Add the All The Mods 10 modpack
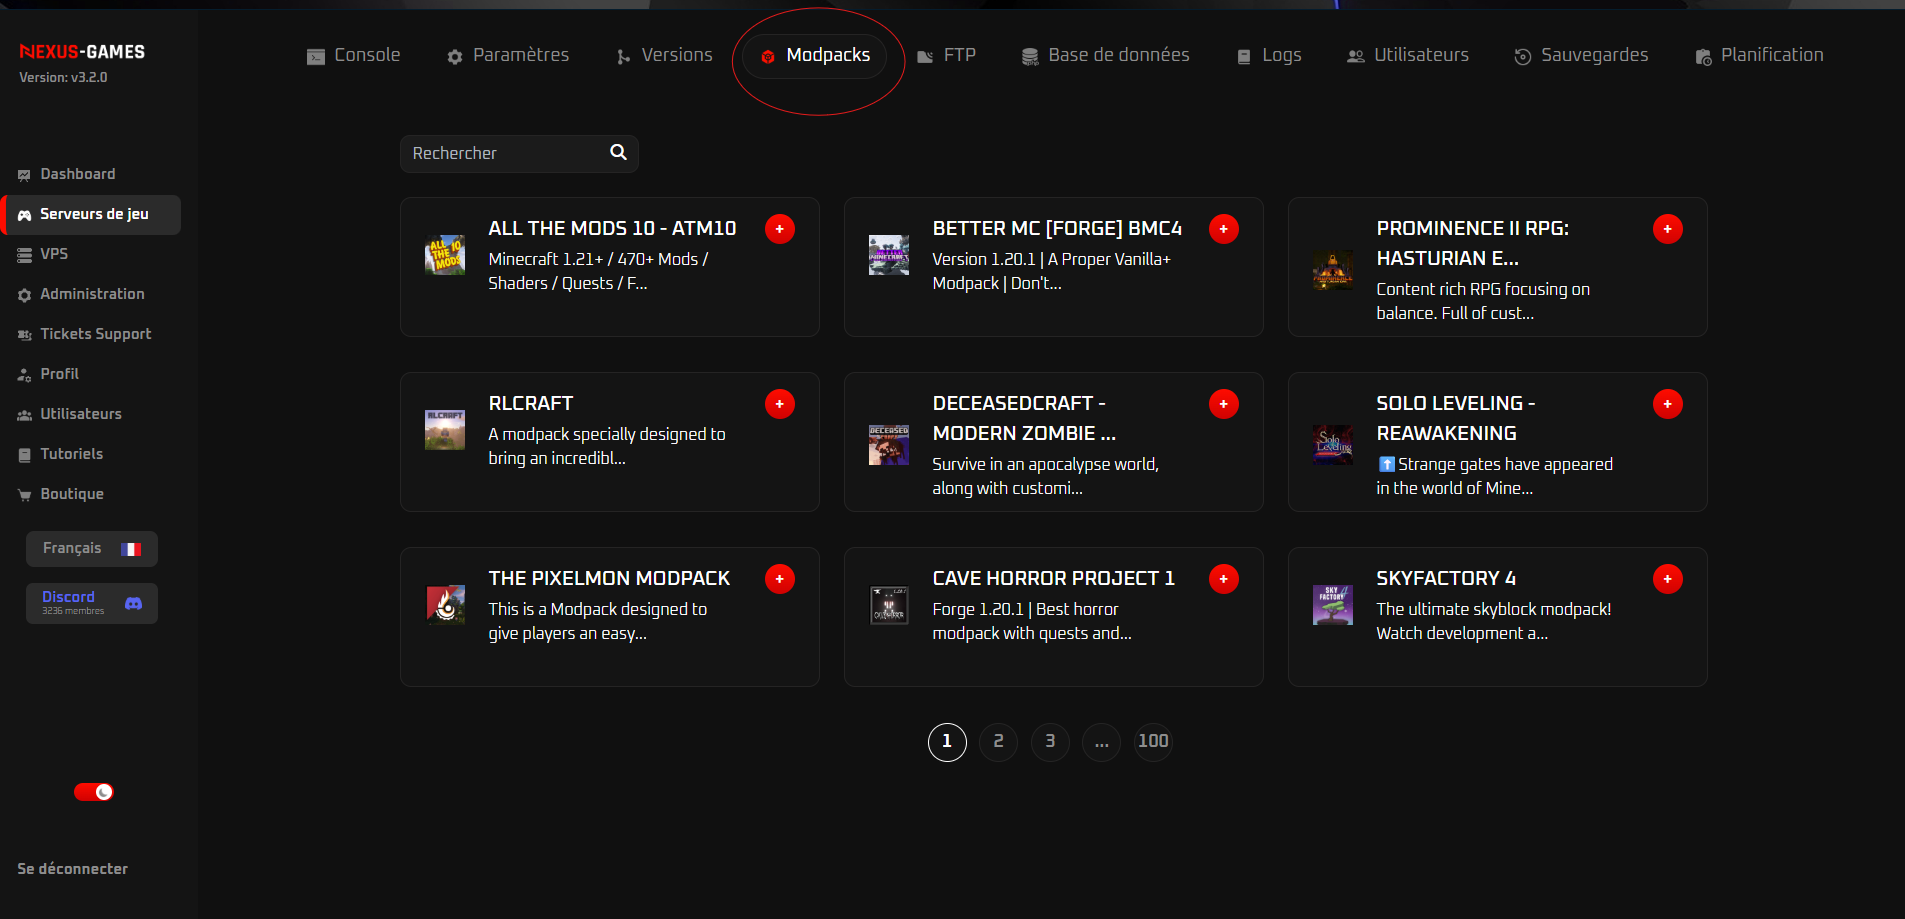The height and width of the screenshot is (919, 1905). (780, 229)
